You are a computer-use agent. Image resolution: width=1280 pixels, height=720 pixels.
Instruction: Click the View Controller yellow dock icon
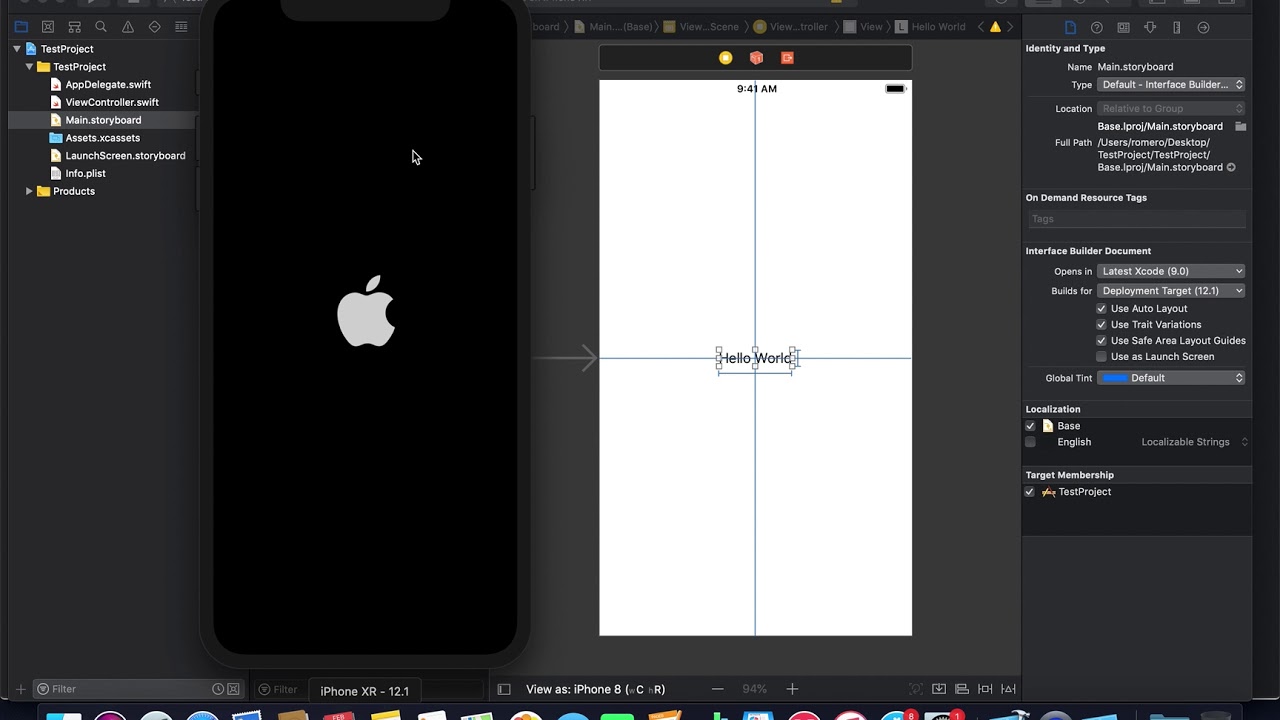(x=726, y=58)
